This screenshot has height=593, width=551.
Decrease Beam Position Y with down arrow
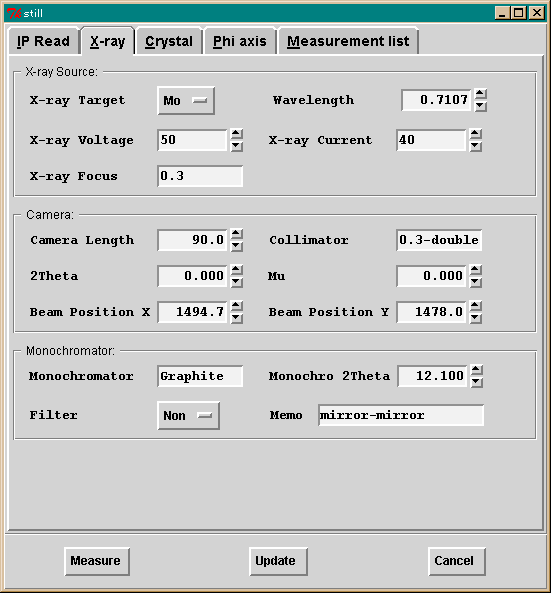click(x=476, y=318)
